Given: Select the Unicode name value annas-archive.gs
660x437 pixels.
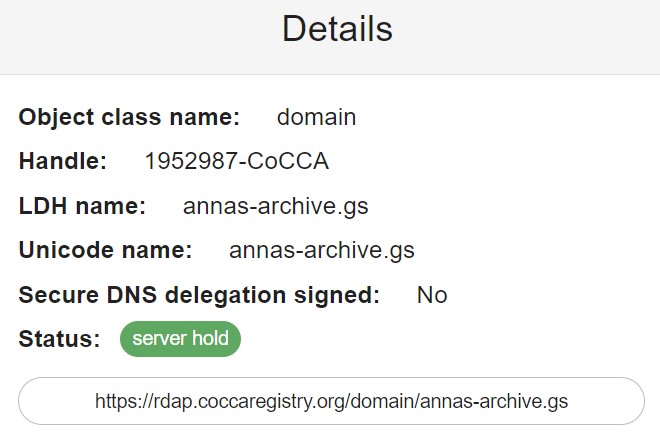Looking at the screenshot, I should [x=321, y=250].
